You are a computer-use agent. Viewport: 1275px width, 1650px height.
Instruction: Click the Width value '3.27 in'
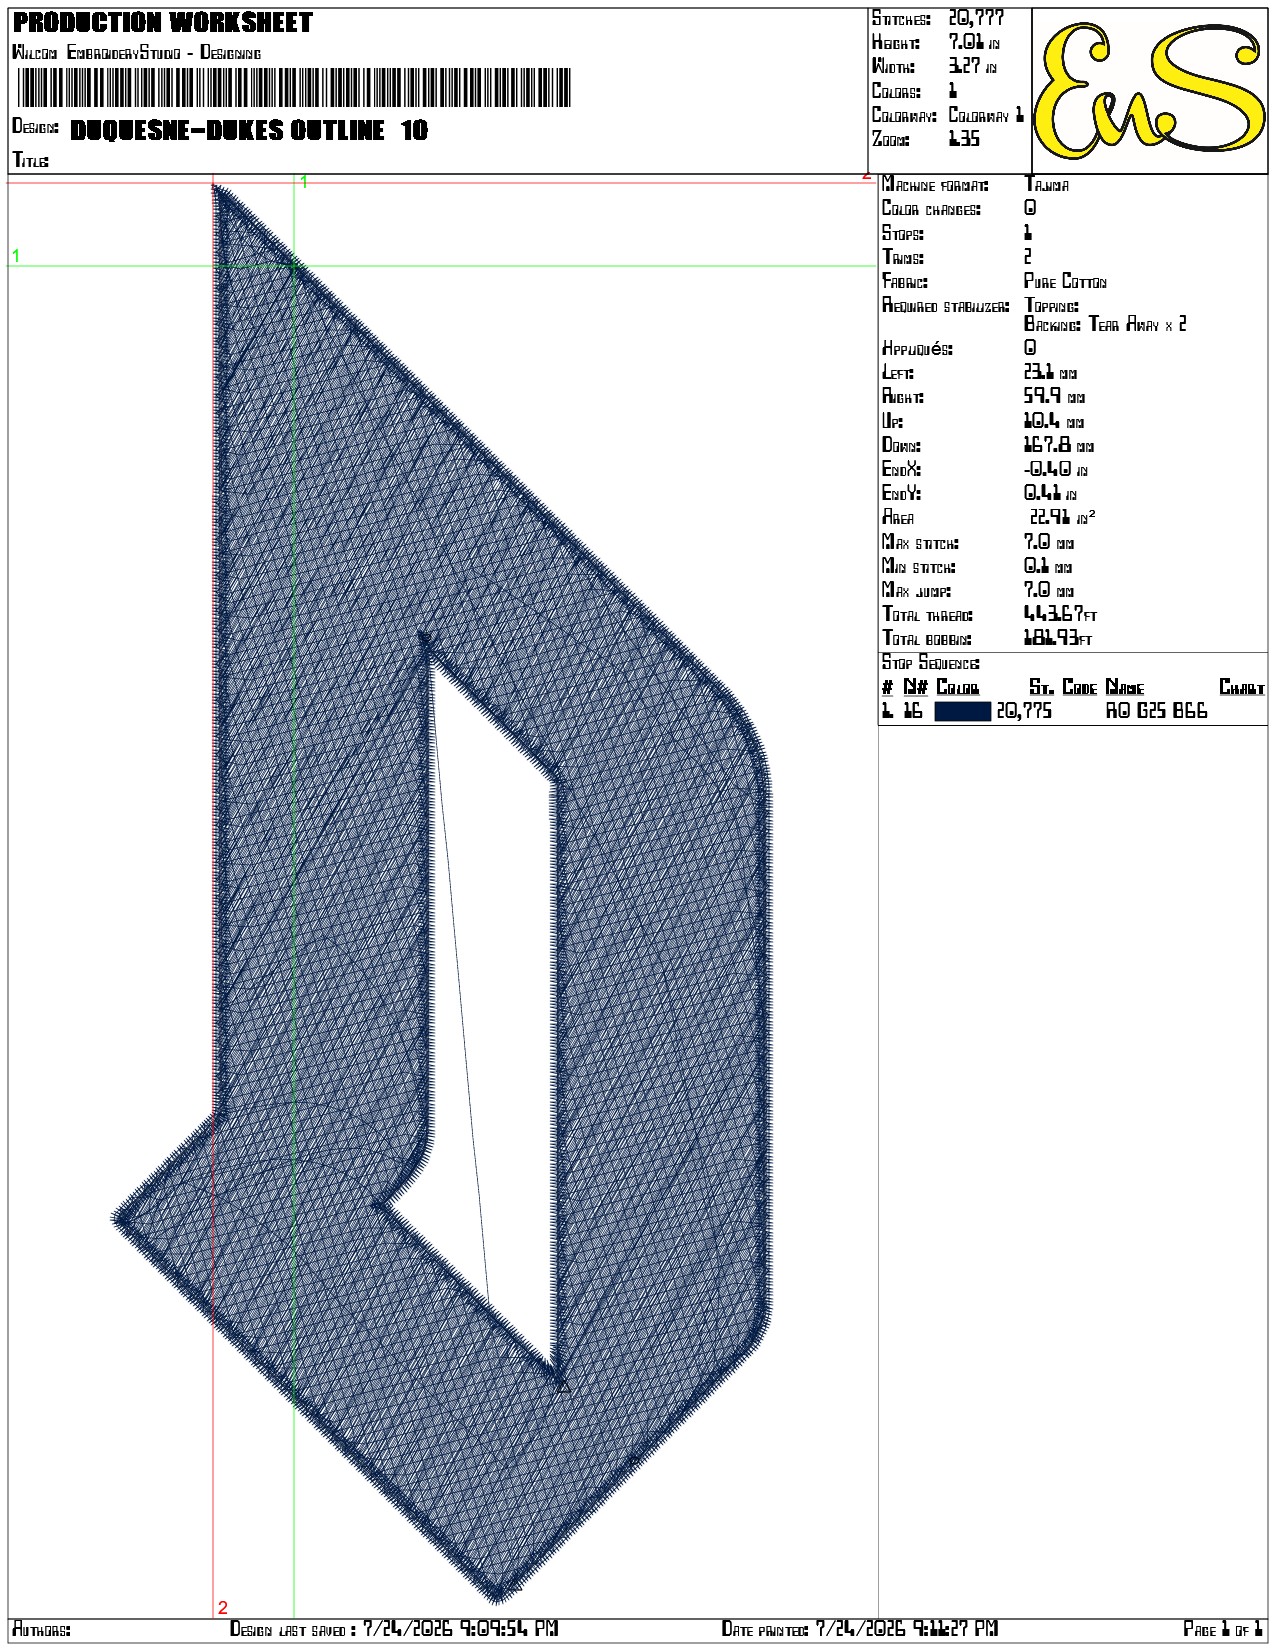click(972, 66)
